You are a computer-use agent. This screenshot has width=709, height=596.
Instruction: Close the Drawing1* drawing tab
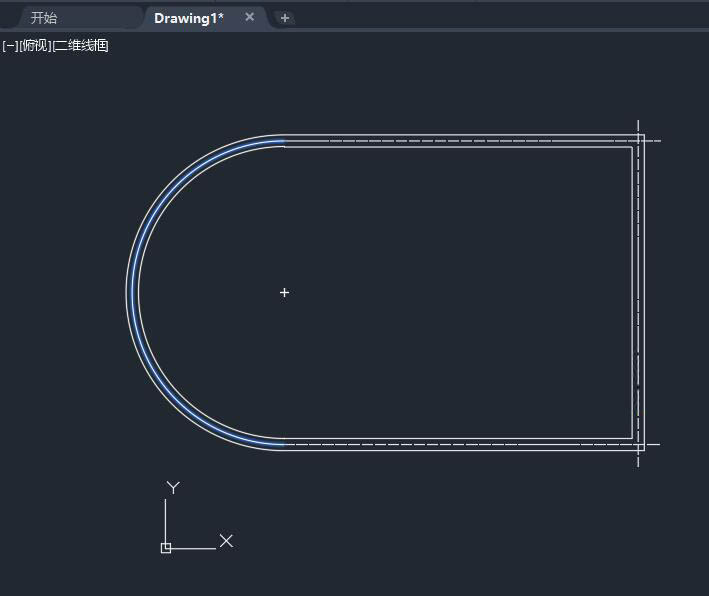point(250,17)
